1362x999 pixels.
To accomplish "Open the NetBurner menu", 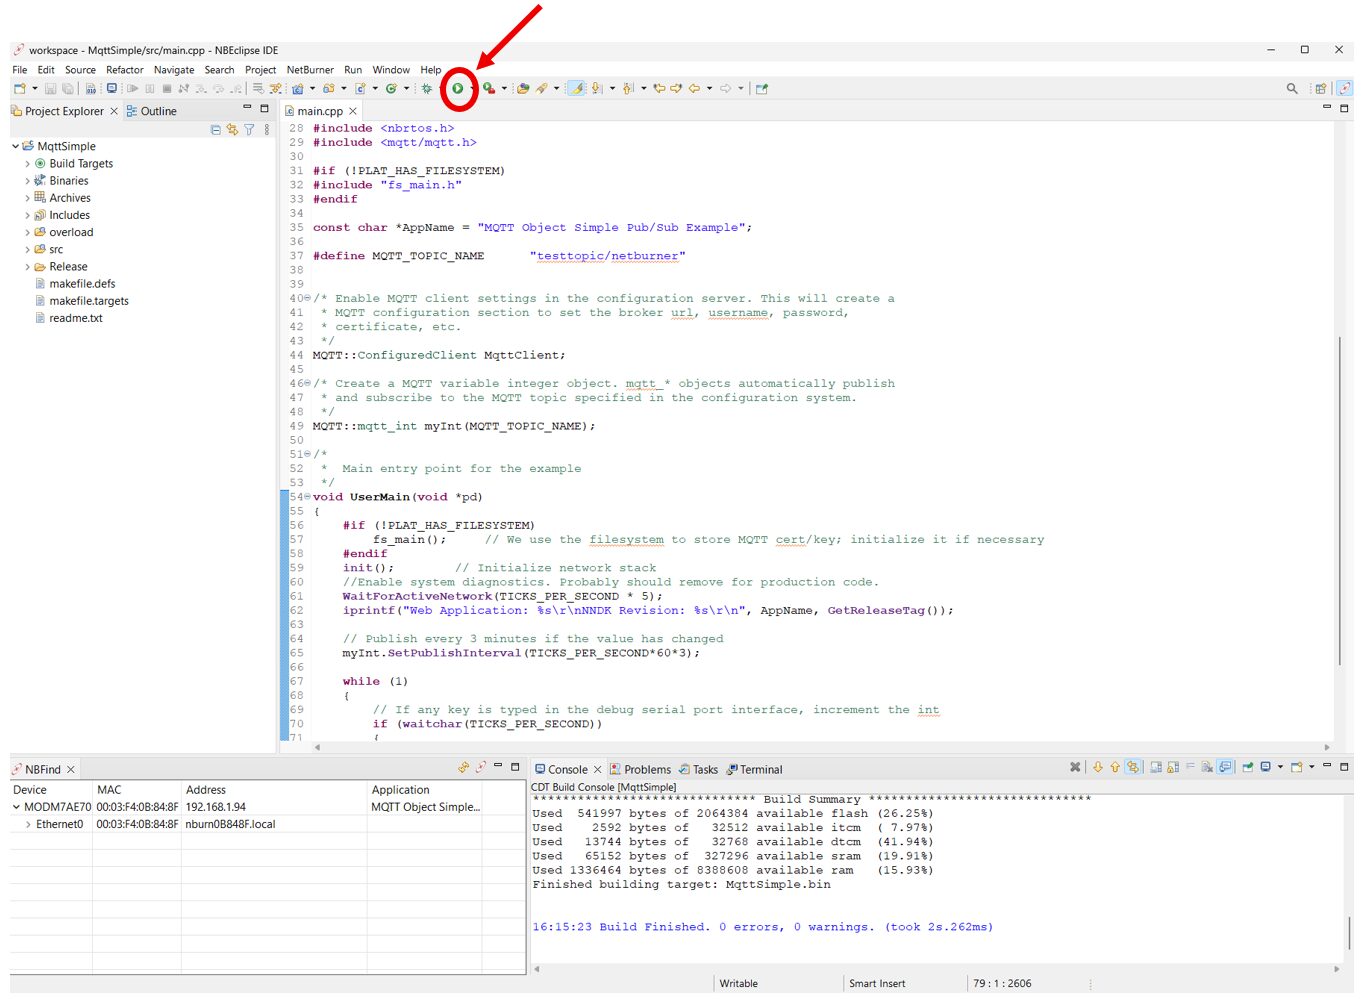I will (x=310, y=70).
